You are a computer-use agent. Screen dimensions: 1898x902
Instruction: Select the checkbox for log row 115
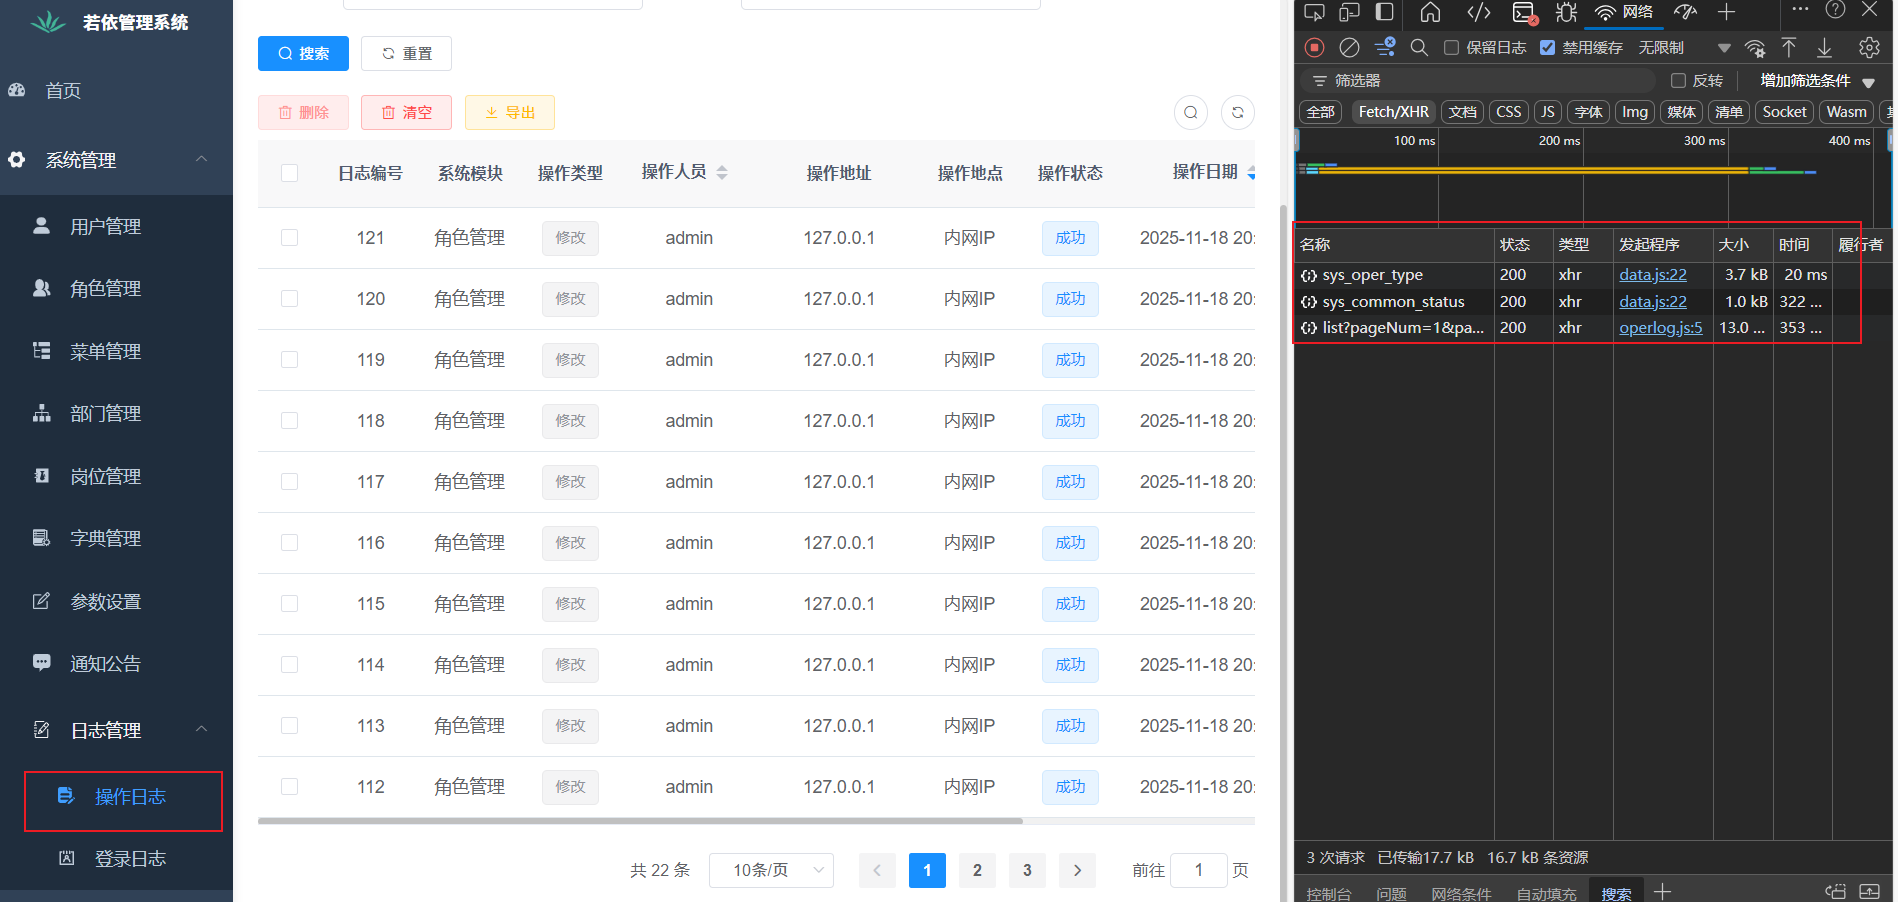point(290,604)
